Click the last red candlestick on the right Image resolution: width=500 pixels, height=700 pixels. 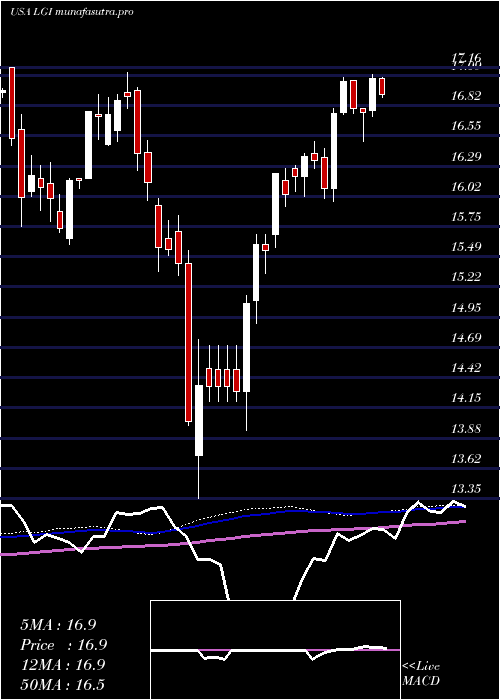[x=382, y=86]
